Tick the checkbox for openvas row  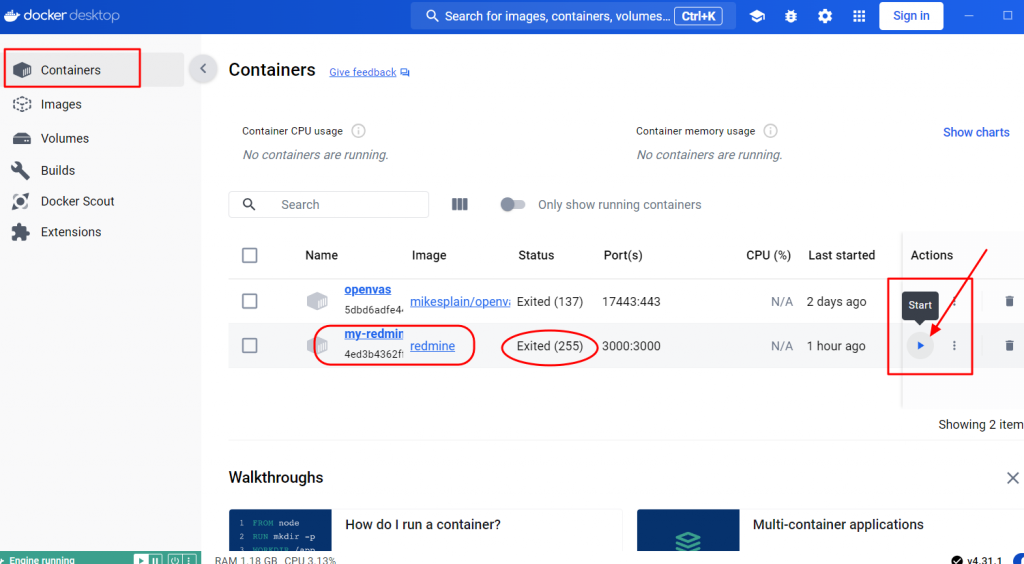(x=249, y=301)
